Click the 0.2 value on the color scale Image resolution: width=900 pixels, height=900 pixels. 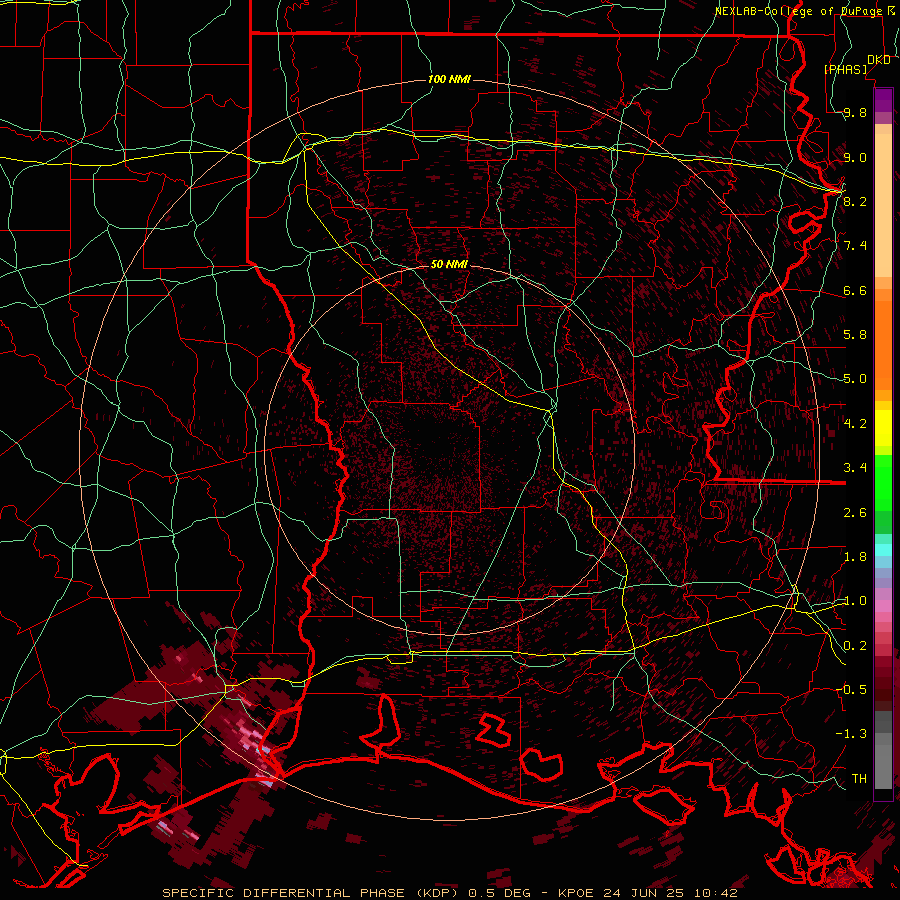click(x=855, y=645)
